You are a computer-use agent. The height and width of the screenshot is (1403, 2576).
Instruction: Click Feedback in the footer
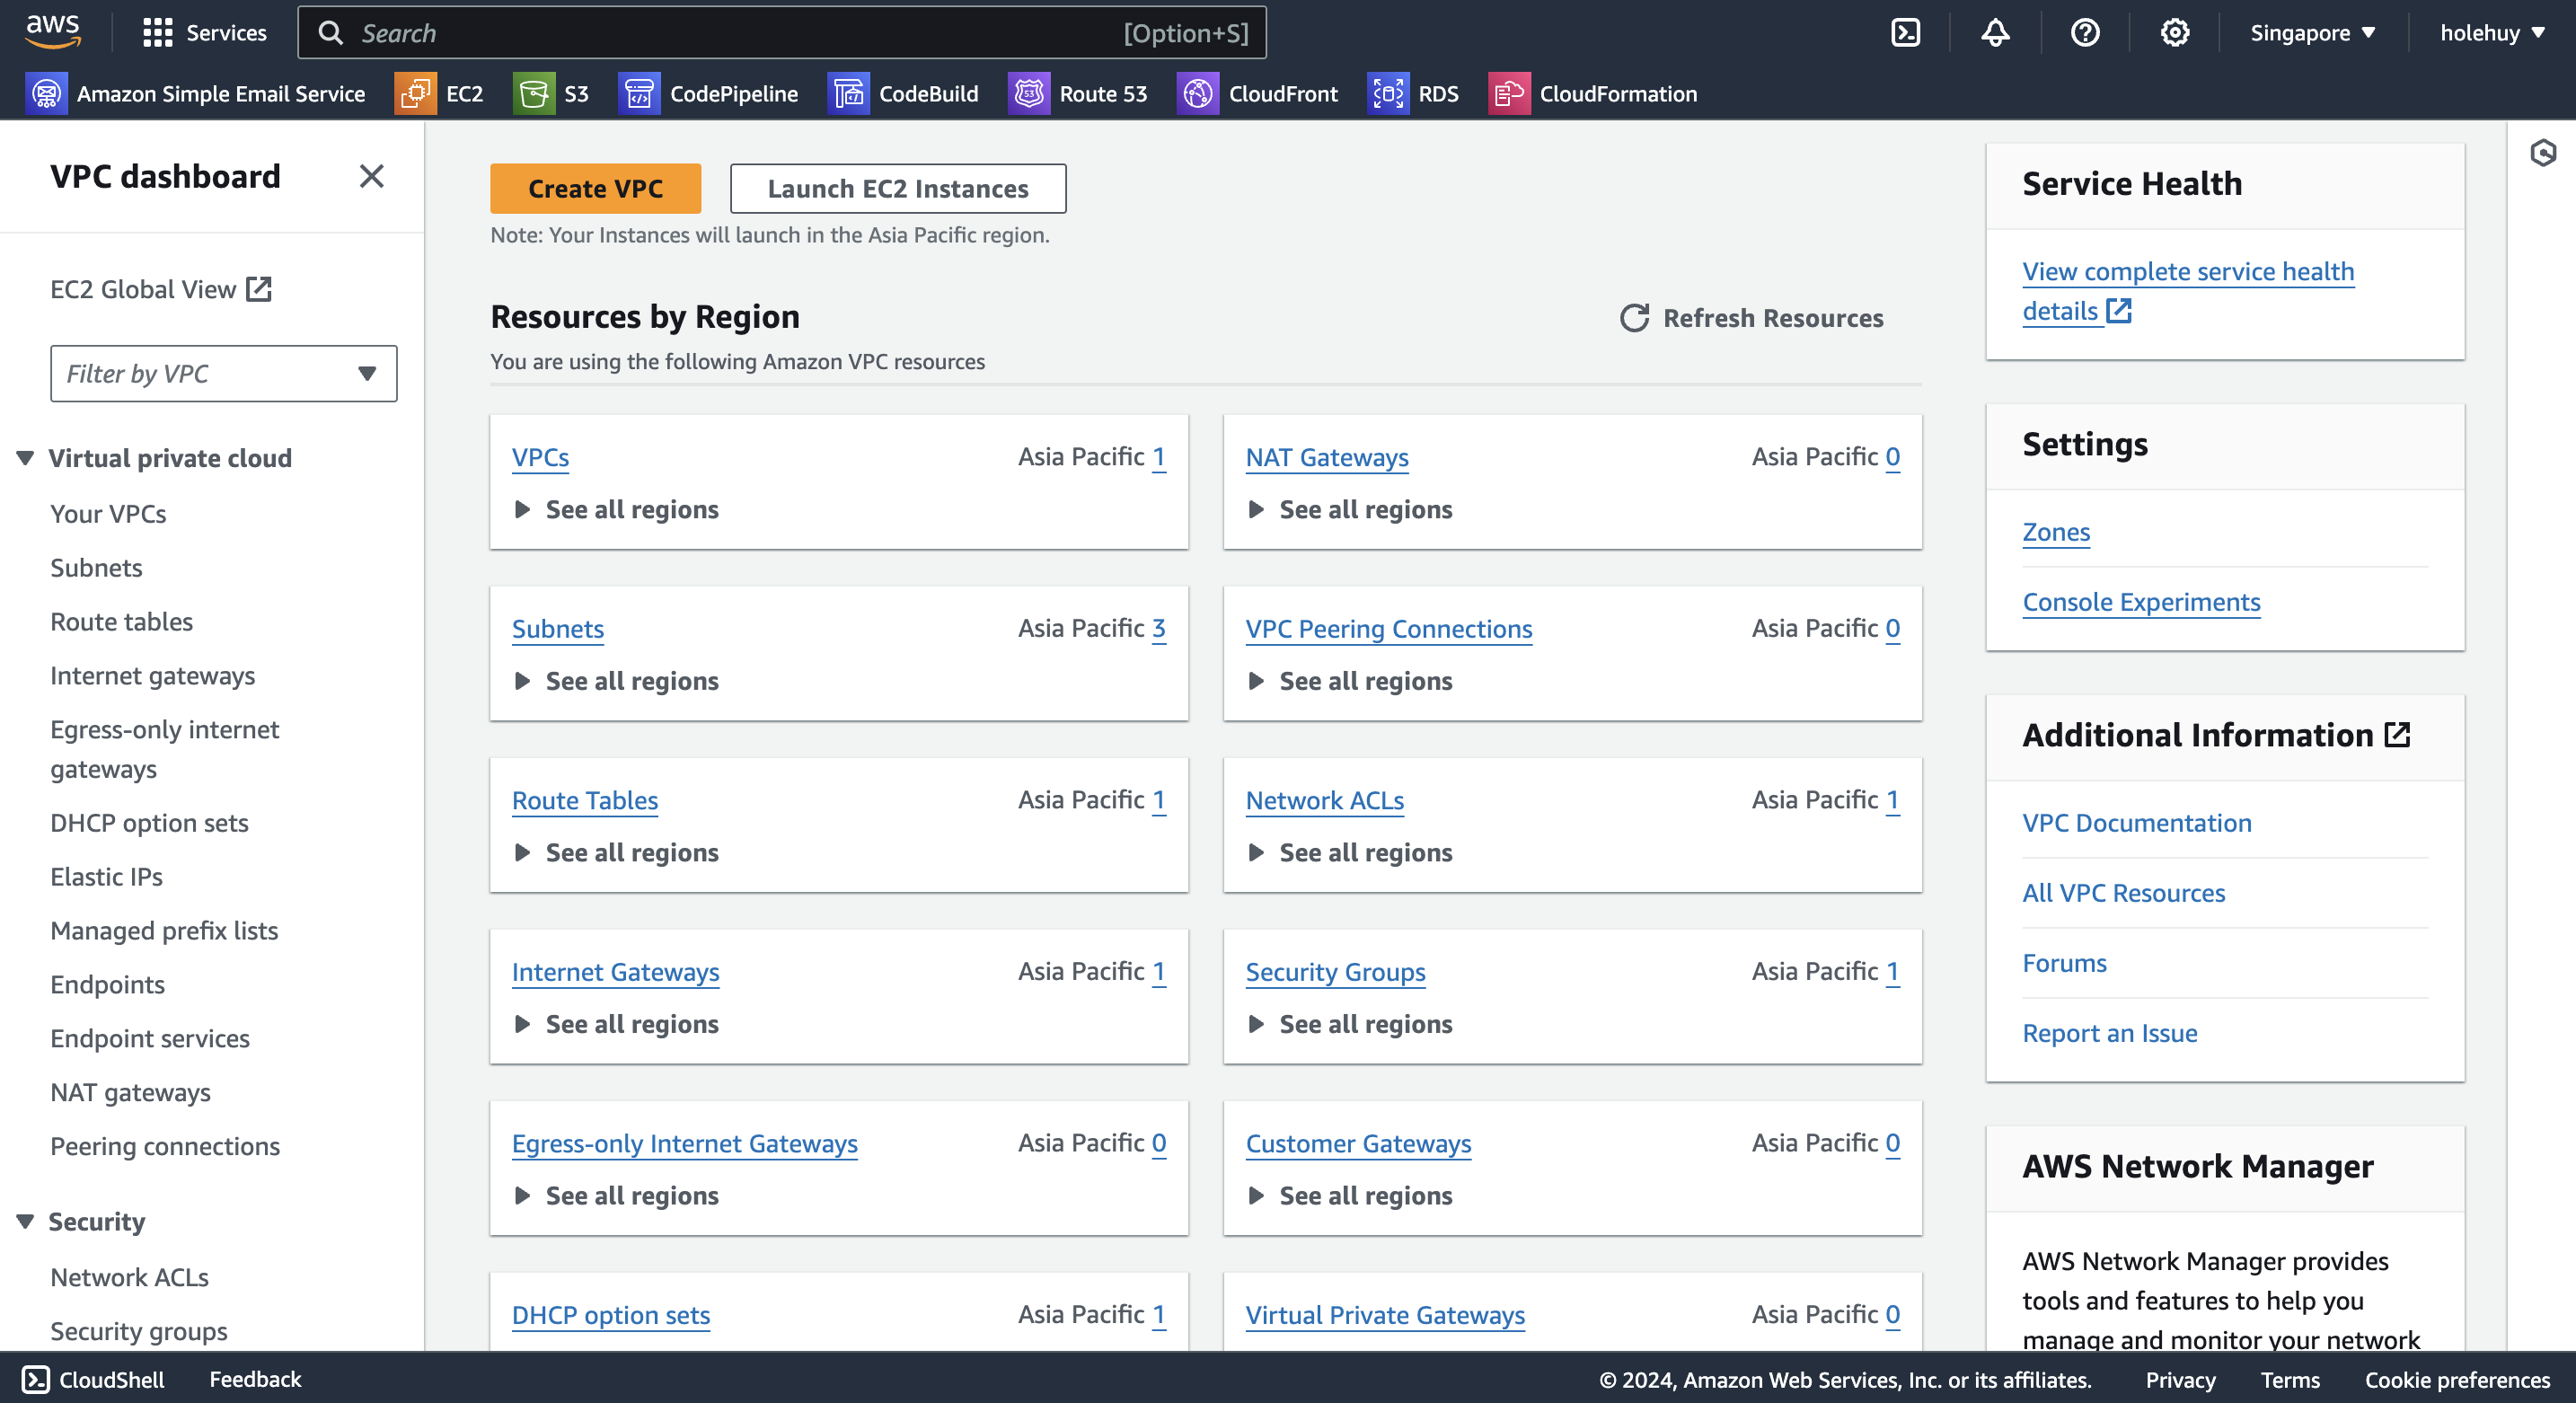[x=255, y=1379]
